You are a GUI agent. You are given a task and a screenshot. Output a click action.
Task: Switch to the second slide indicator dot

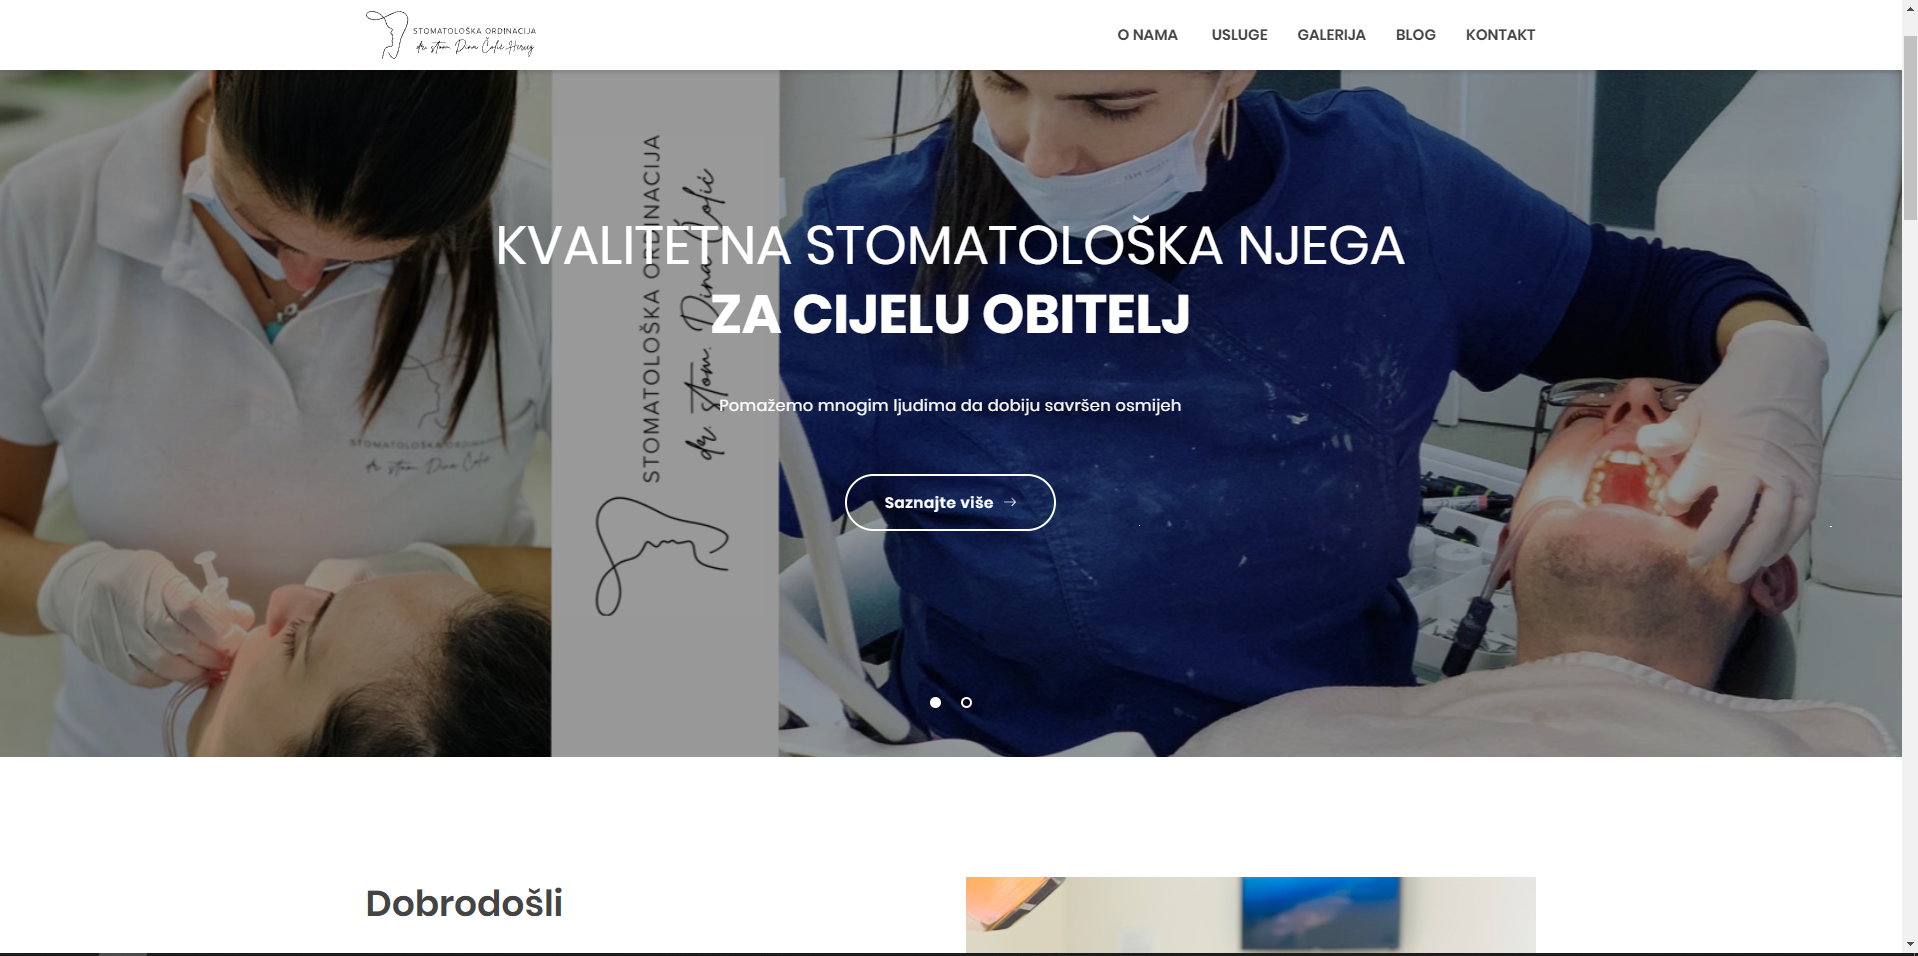pos(966,702)
